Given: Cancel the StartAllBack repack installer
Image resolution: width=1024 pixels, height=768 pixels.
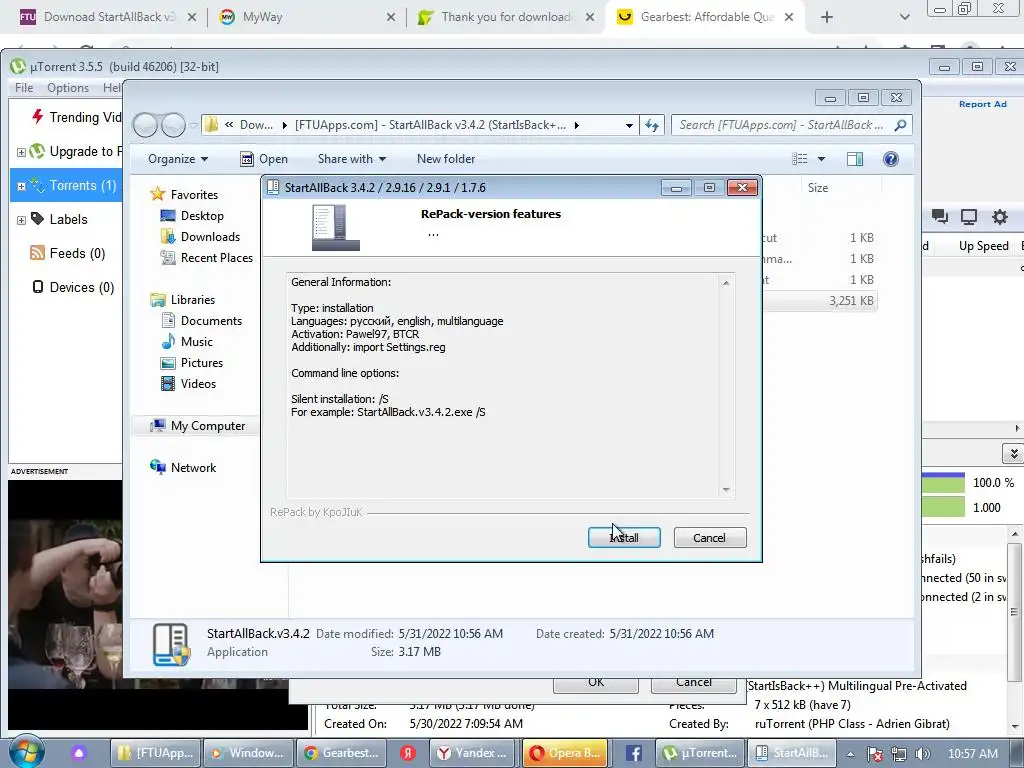Looking at the screenshot, I should [709, 537].
